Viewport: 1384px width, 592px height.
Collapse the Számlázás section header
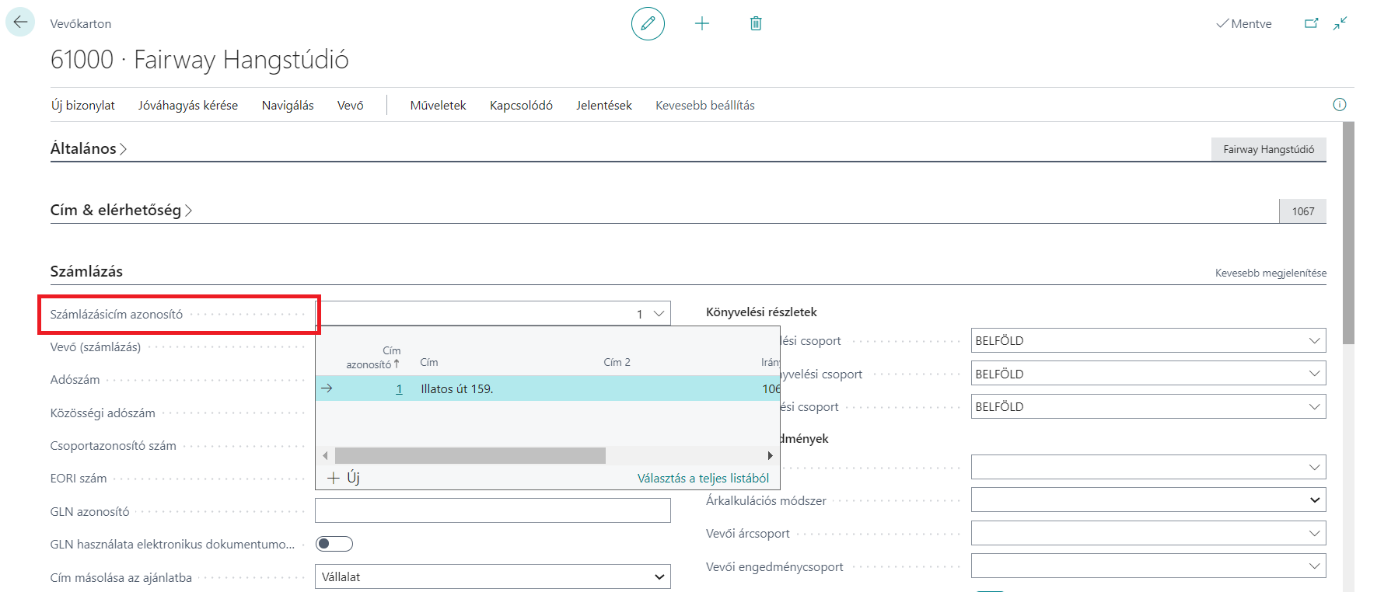86,271
